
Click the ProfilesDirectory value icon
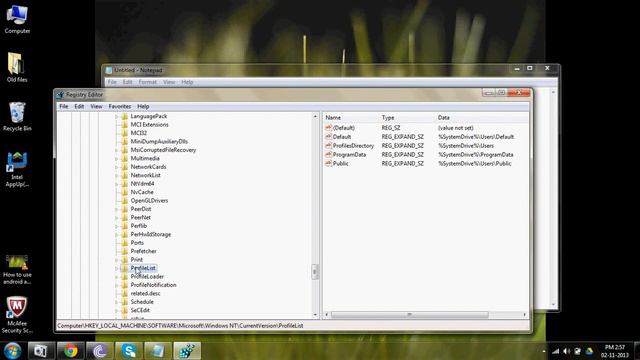[328, 146]
